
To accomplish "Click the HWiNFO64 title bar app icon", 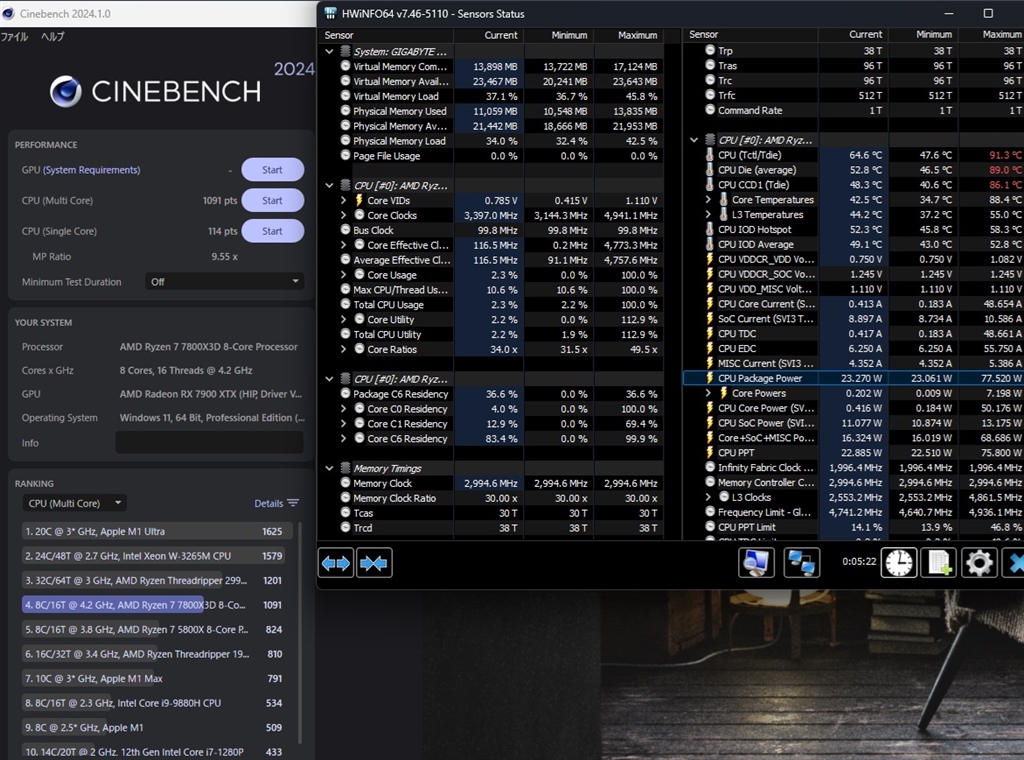I will click(x=330, y=13).
